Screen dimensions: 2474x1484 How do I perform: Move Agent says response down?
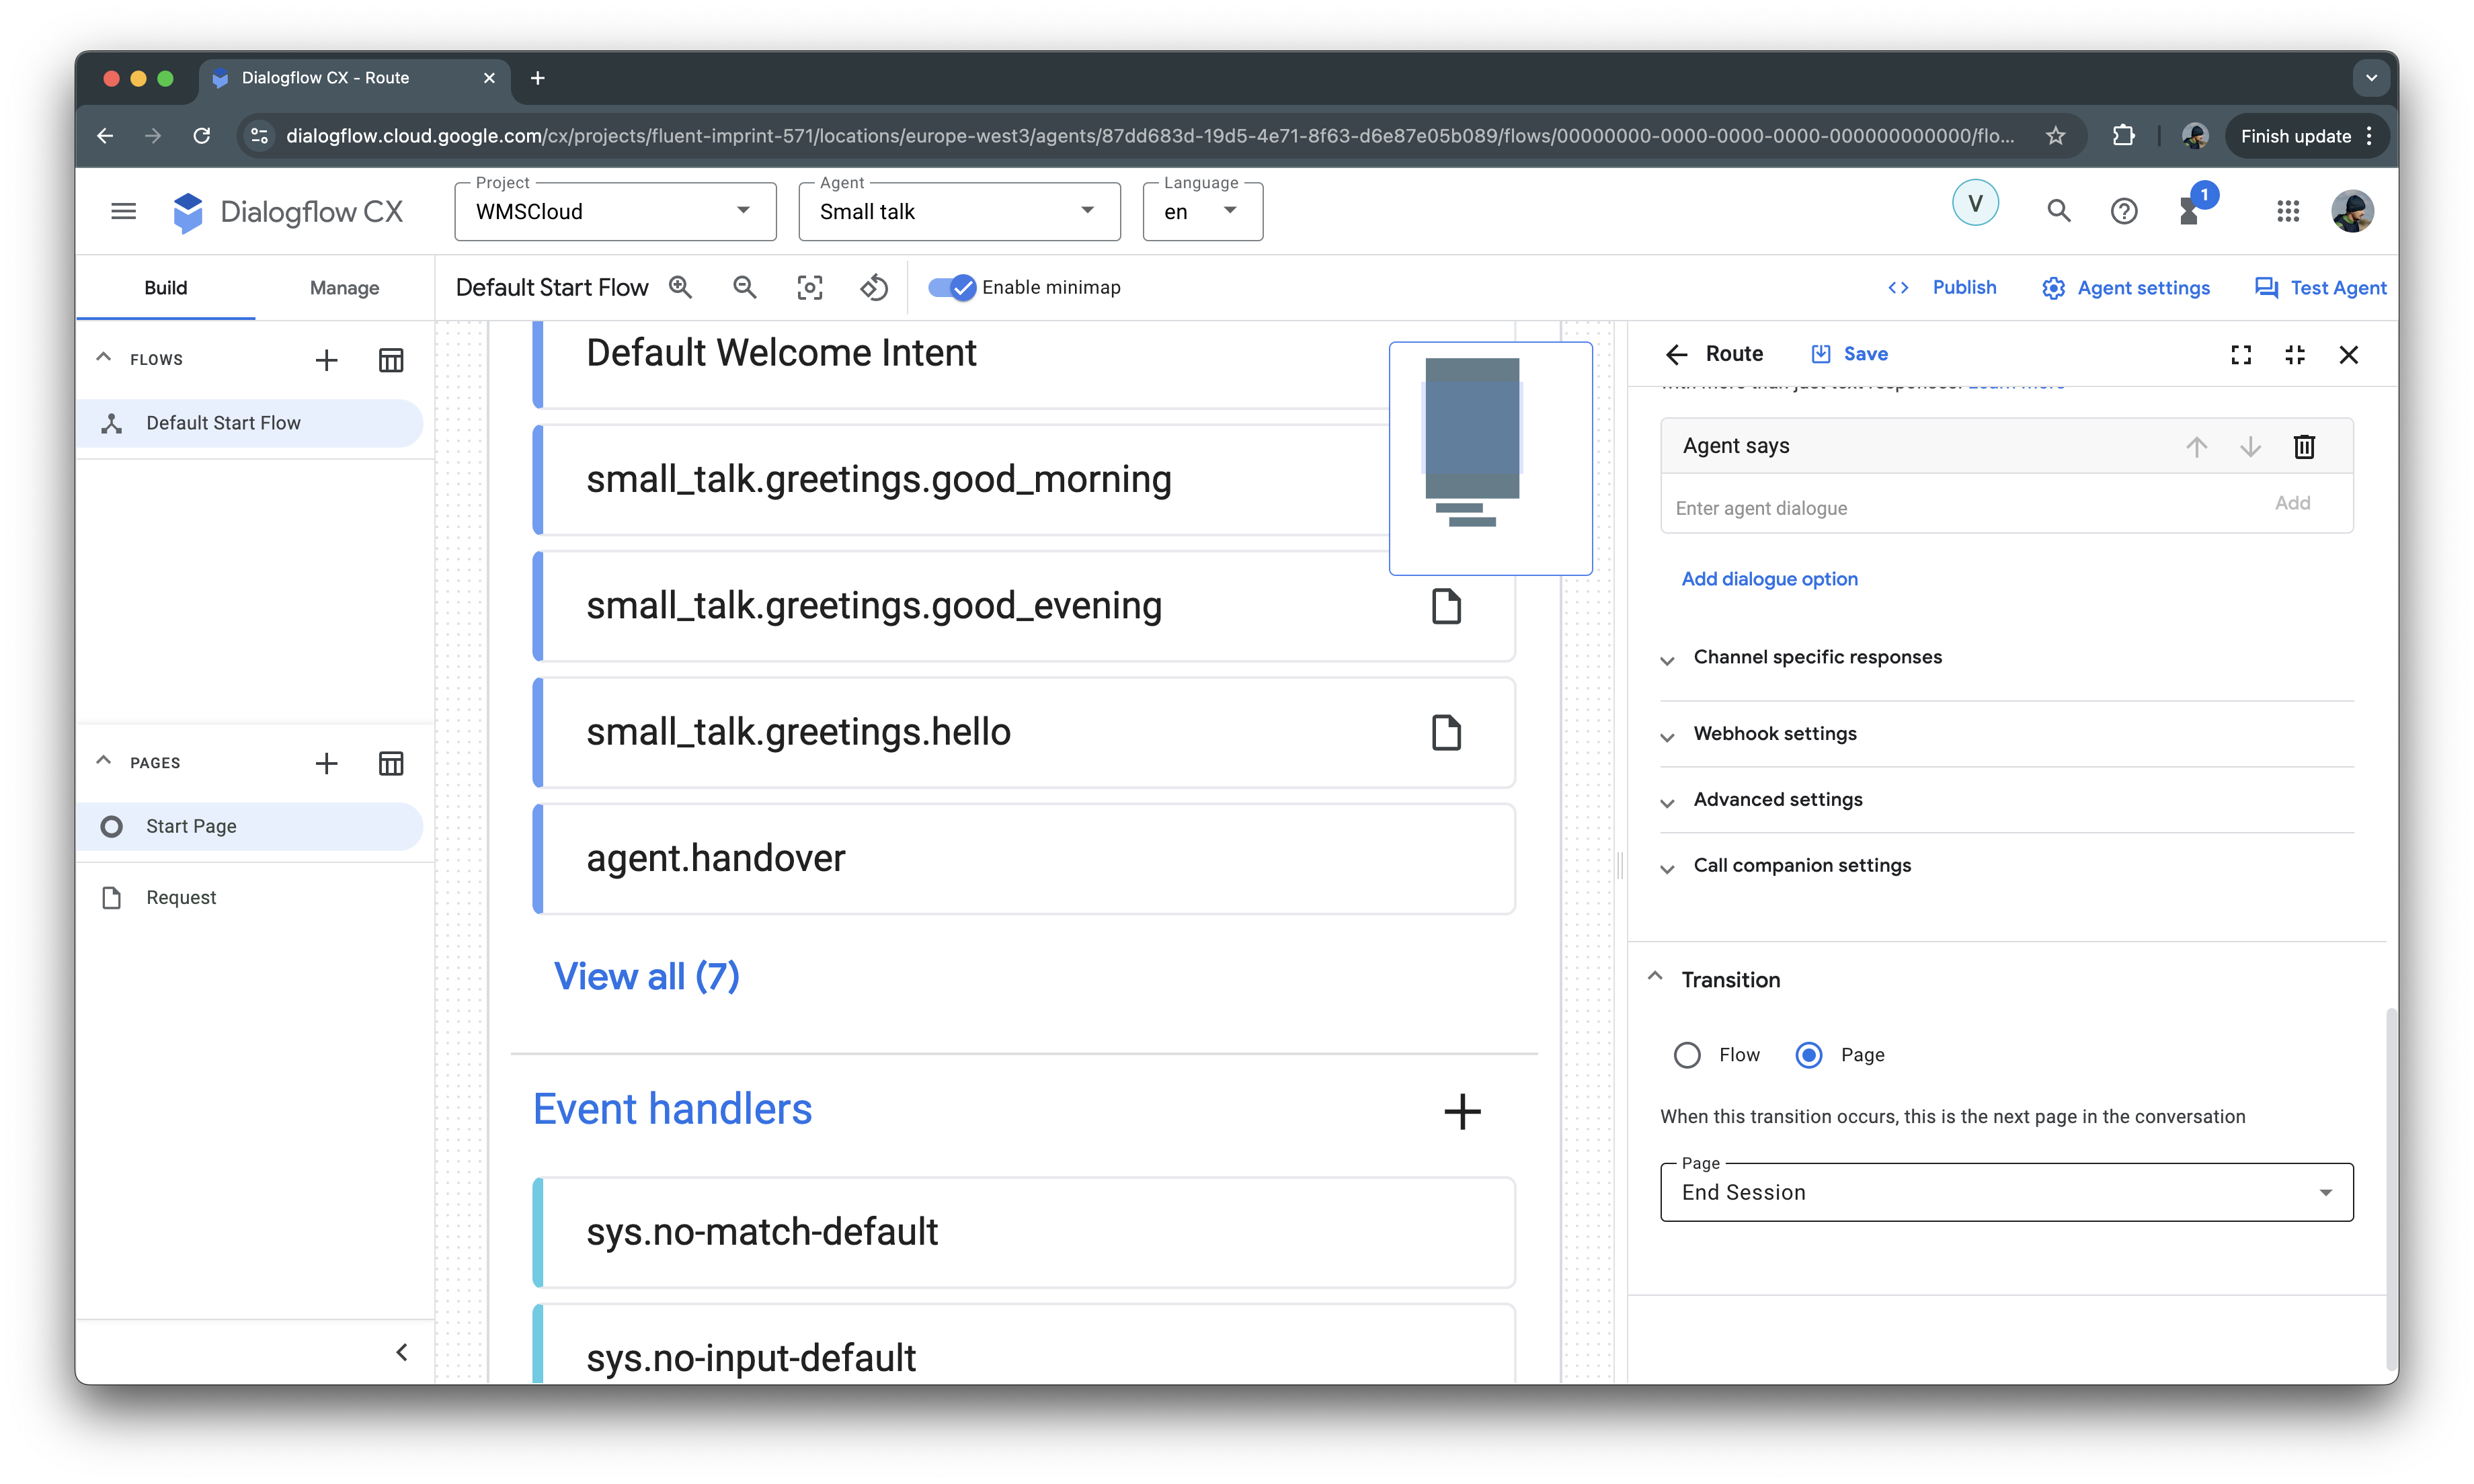click(x=2250, y=447)
